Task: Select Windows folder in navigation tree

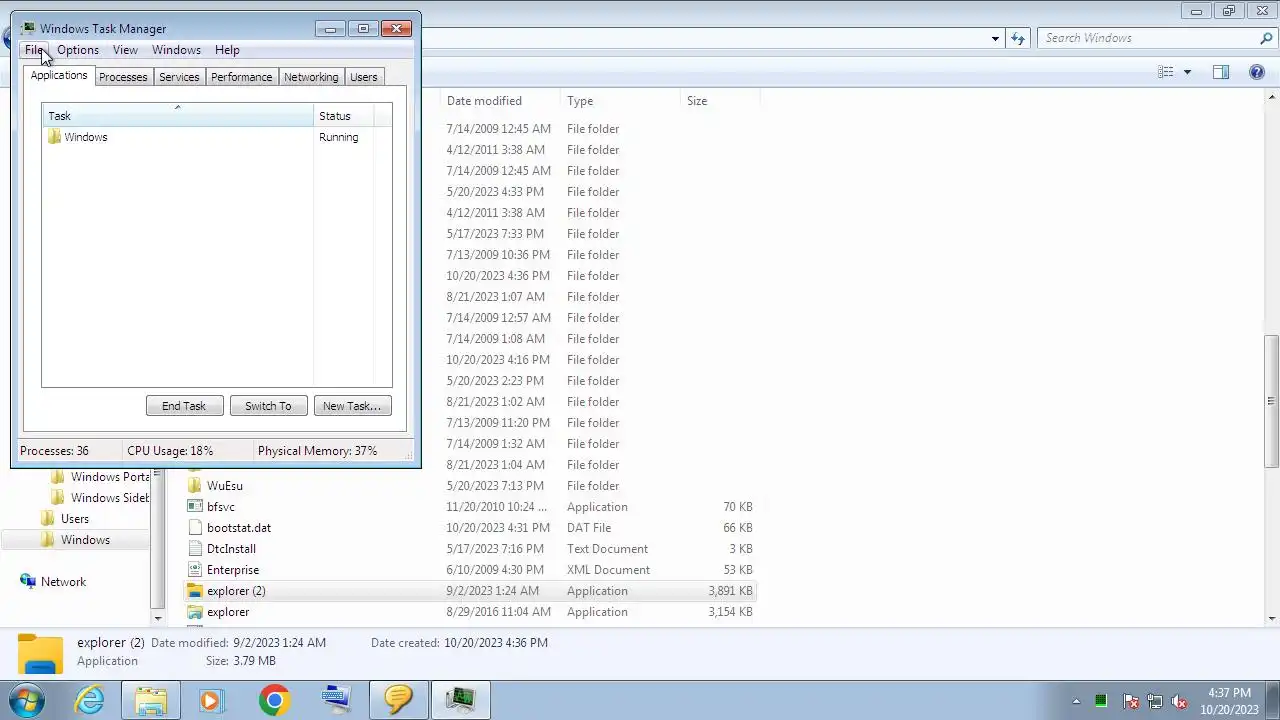Action: pos(85,540)
